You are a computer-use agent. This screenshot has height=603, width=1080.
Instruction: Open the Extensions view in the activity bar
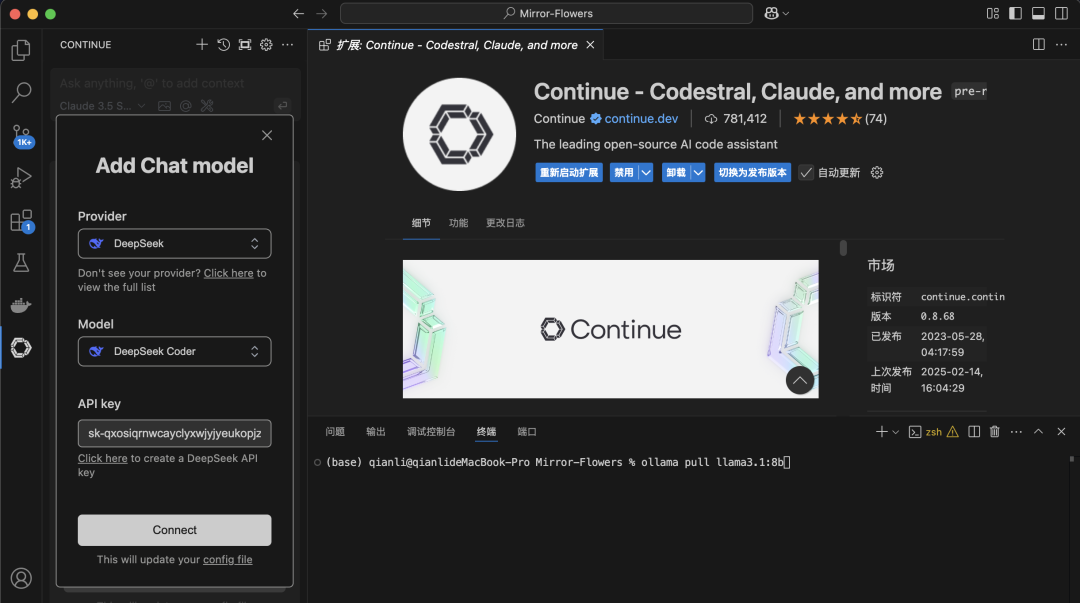pyautogui.click(x=21, y=221)
